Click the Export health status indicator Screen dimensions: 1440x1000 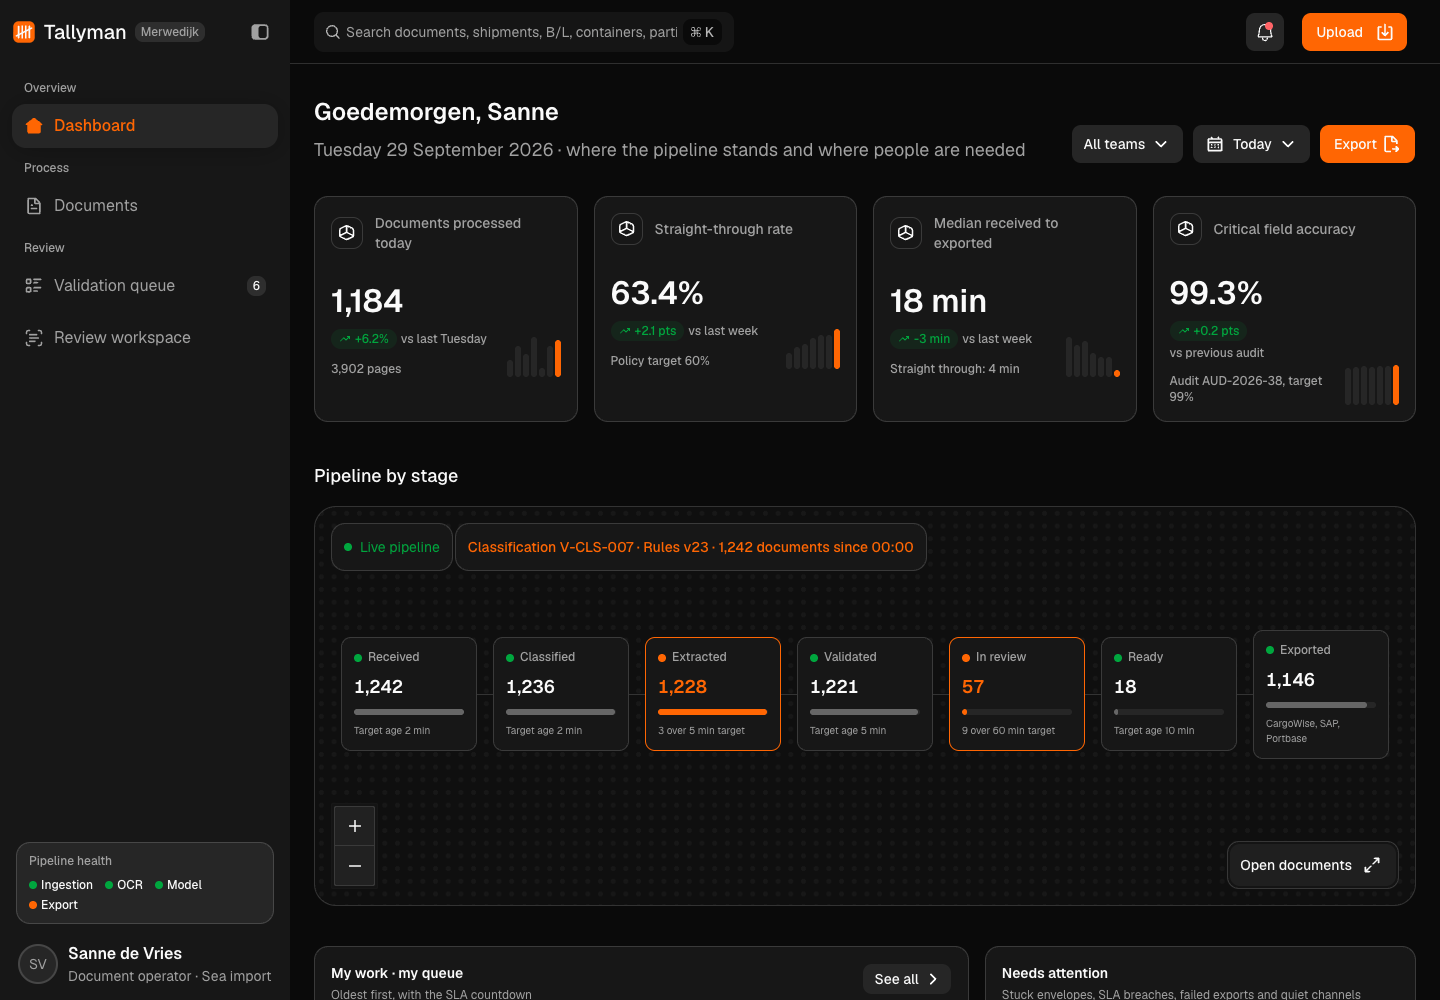coord(54,905)
